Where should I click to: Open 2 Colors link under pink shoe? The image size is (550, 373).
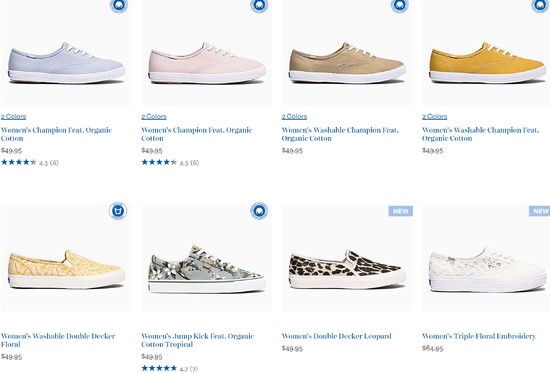(x=154, y=116)
